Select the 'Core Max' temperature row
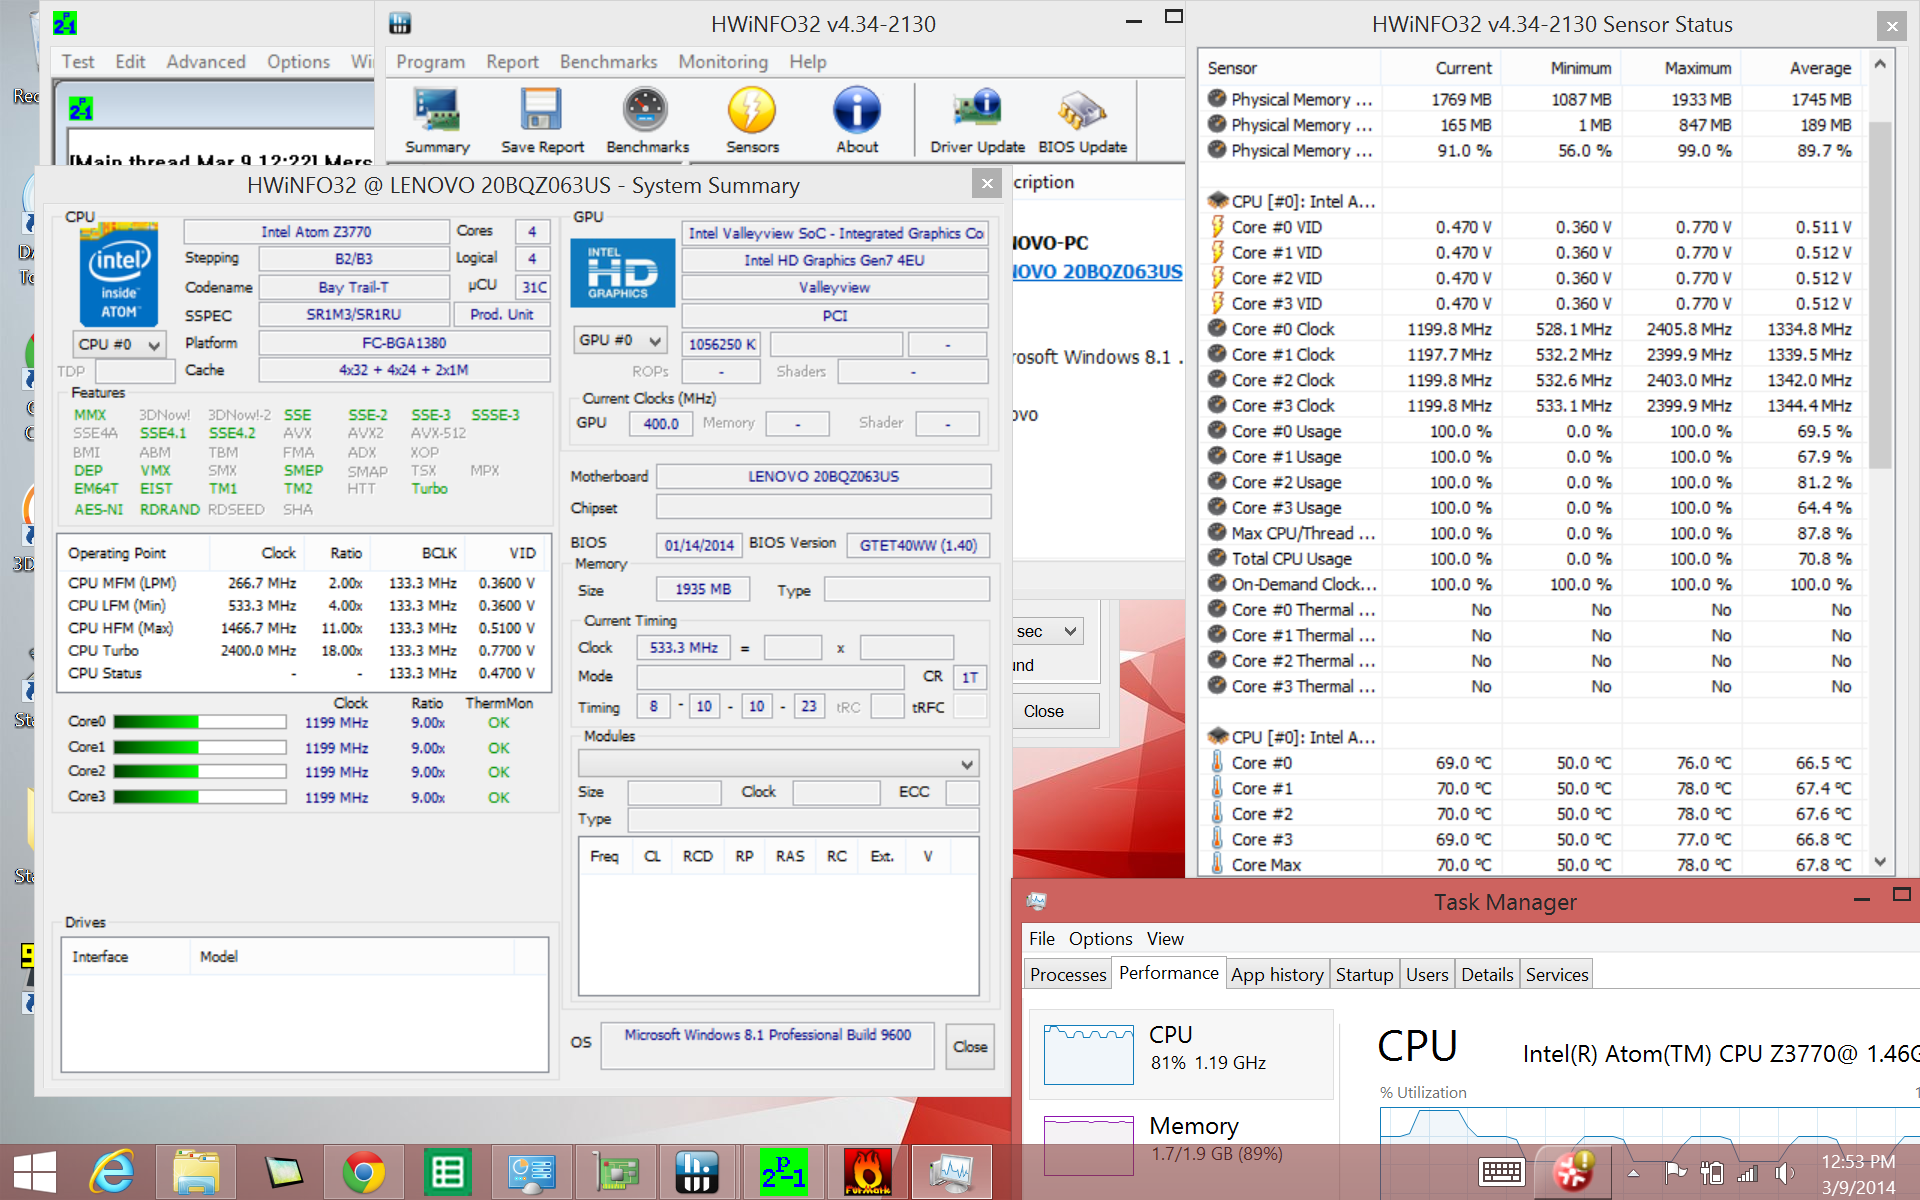Screen dimensions: 1920x1200 click(x=1530, y=865)
